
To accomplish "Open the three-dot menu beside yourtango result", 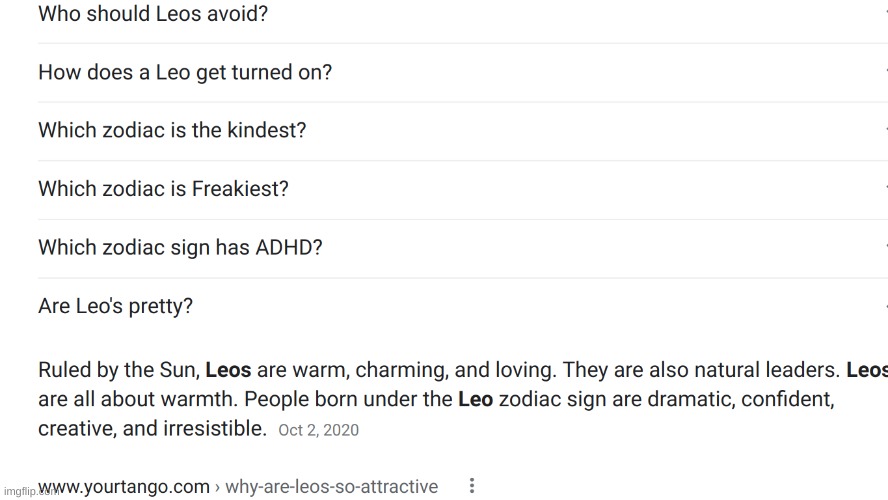I will tap(472, 486).
